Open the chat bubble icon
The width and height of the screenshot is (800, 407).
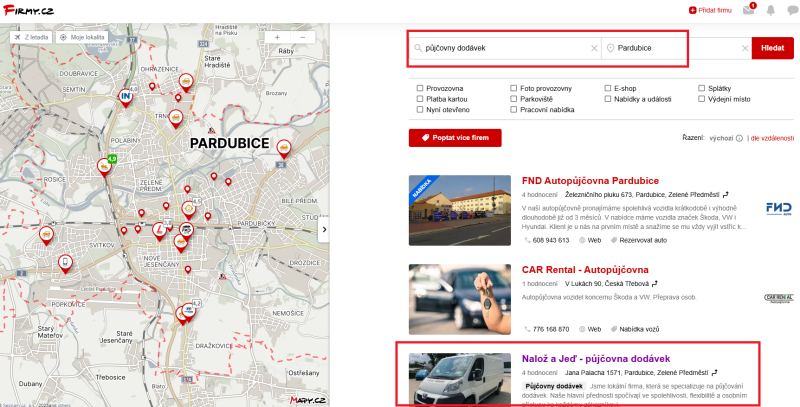click(x=792, y=11)
